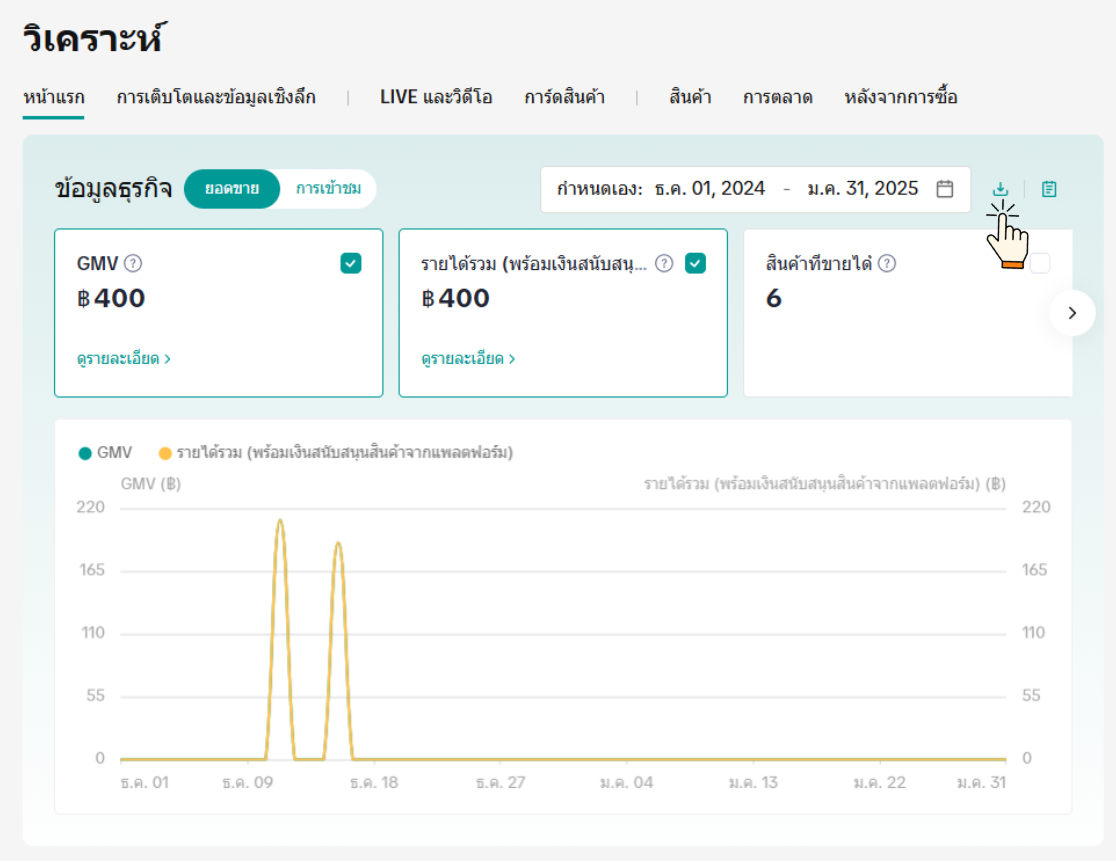Click the teal GMV legend dot

(85, 453)
